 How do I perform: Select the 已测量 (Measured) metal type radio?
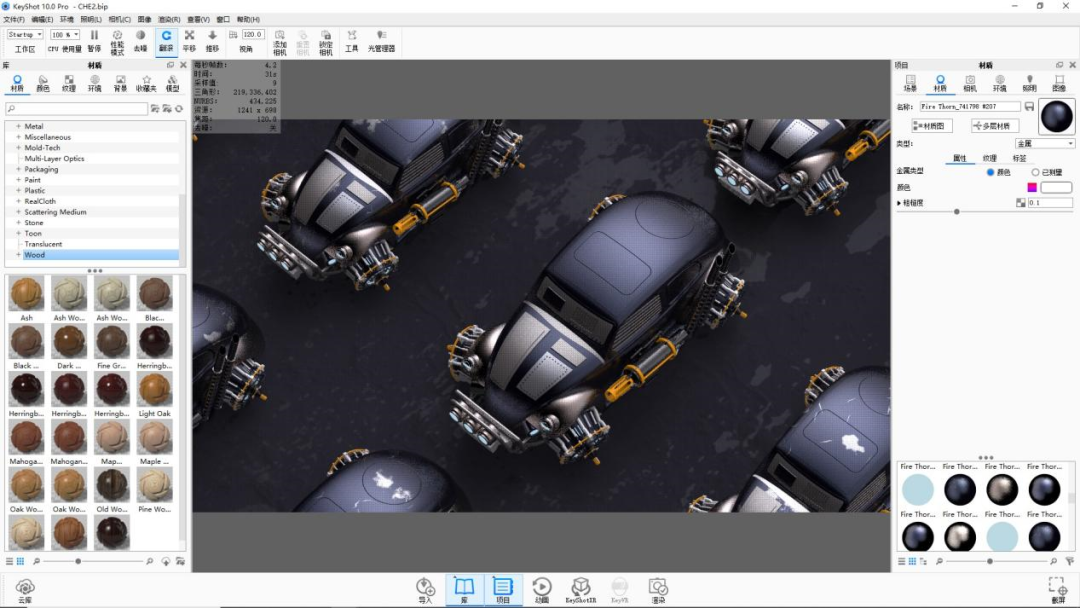tap(1035, 172)
